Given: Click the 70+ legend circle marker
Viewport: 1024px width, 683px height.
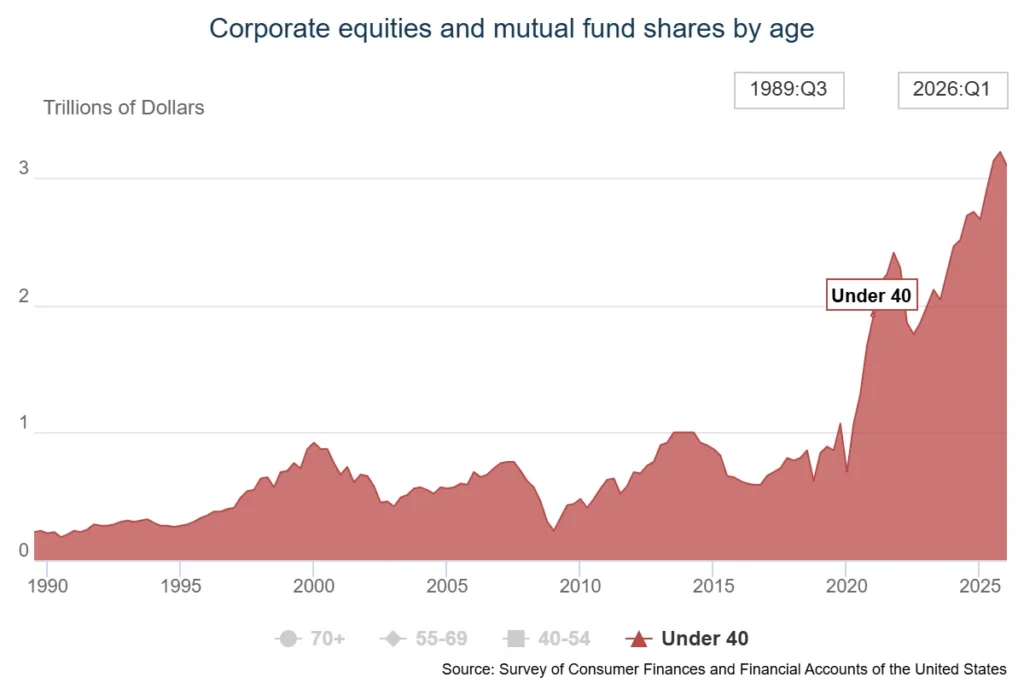Looking at the screenshot, I should [288, 638].
